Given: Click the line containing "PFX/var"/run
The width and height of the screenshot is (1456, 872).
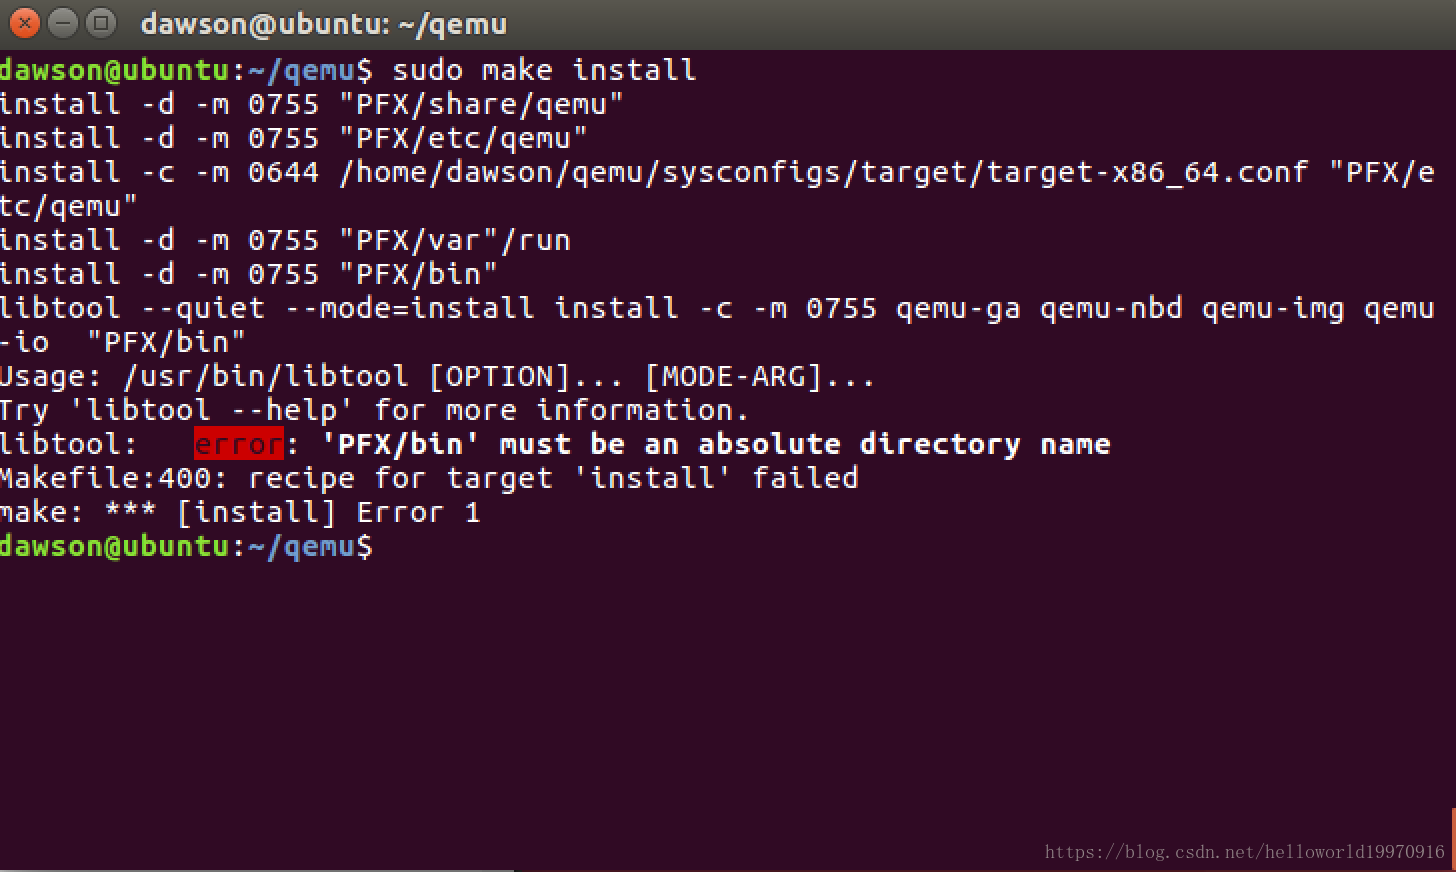Looking at the screenshot, I should (x=285, y=240).
